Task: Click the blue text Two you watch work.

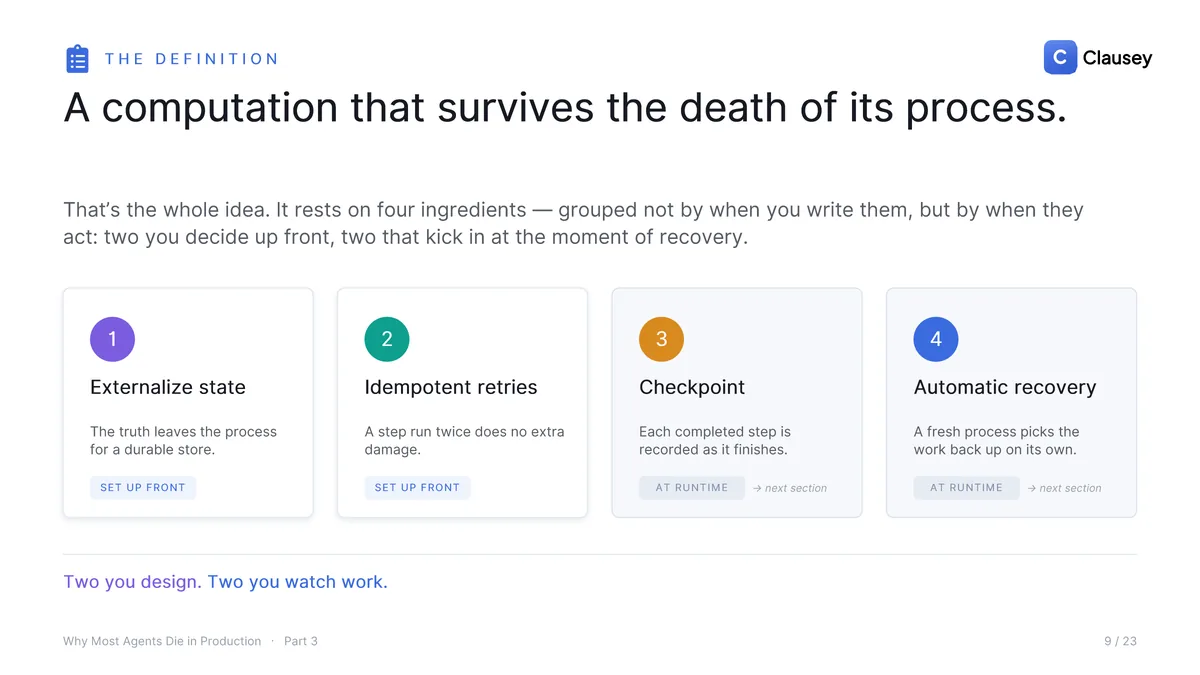Action: pyautogui.click(x=297, y=582)
